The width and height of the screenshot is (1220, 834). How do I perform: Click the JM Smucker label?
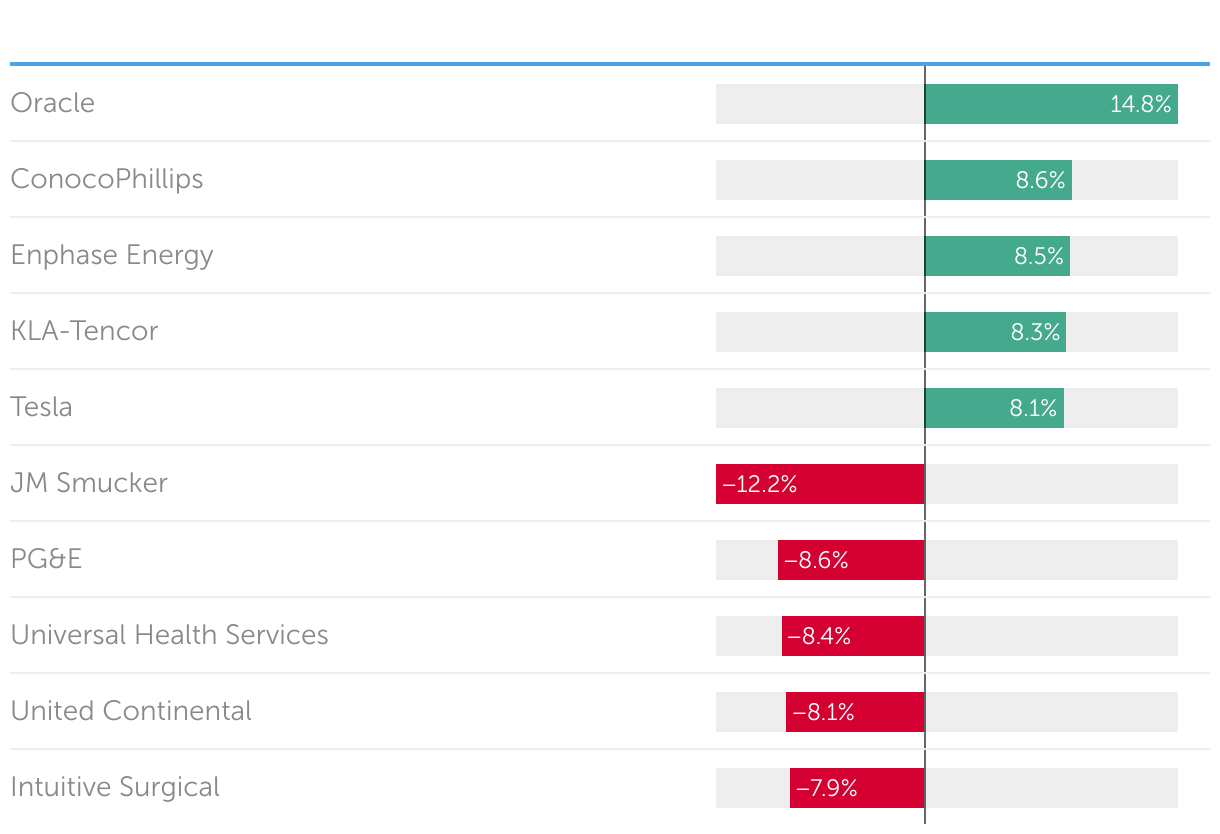pos(89,483)
